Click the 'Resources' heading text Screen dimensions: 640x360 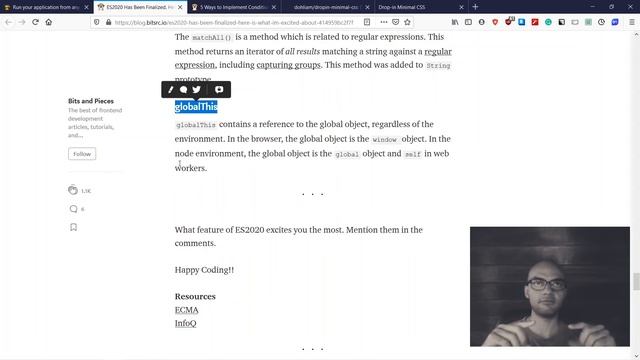(x=195, y=296)
